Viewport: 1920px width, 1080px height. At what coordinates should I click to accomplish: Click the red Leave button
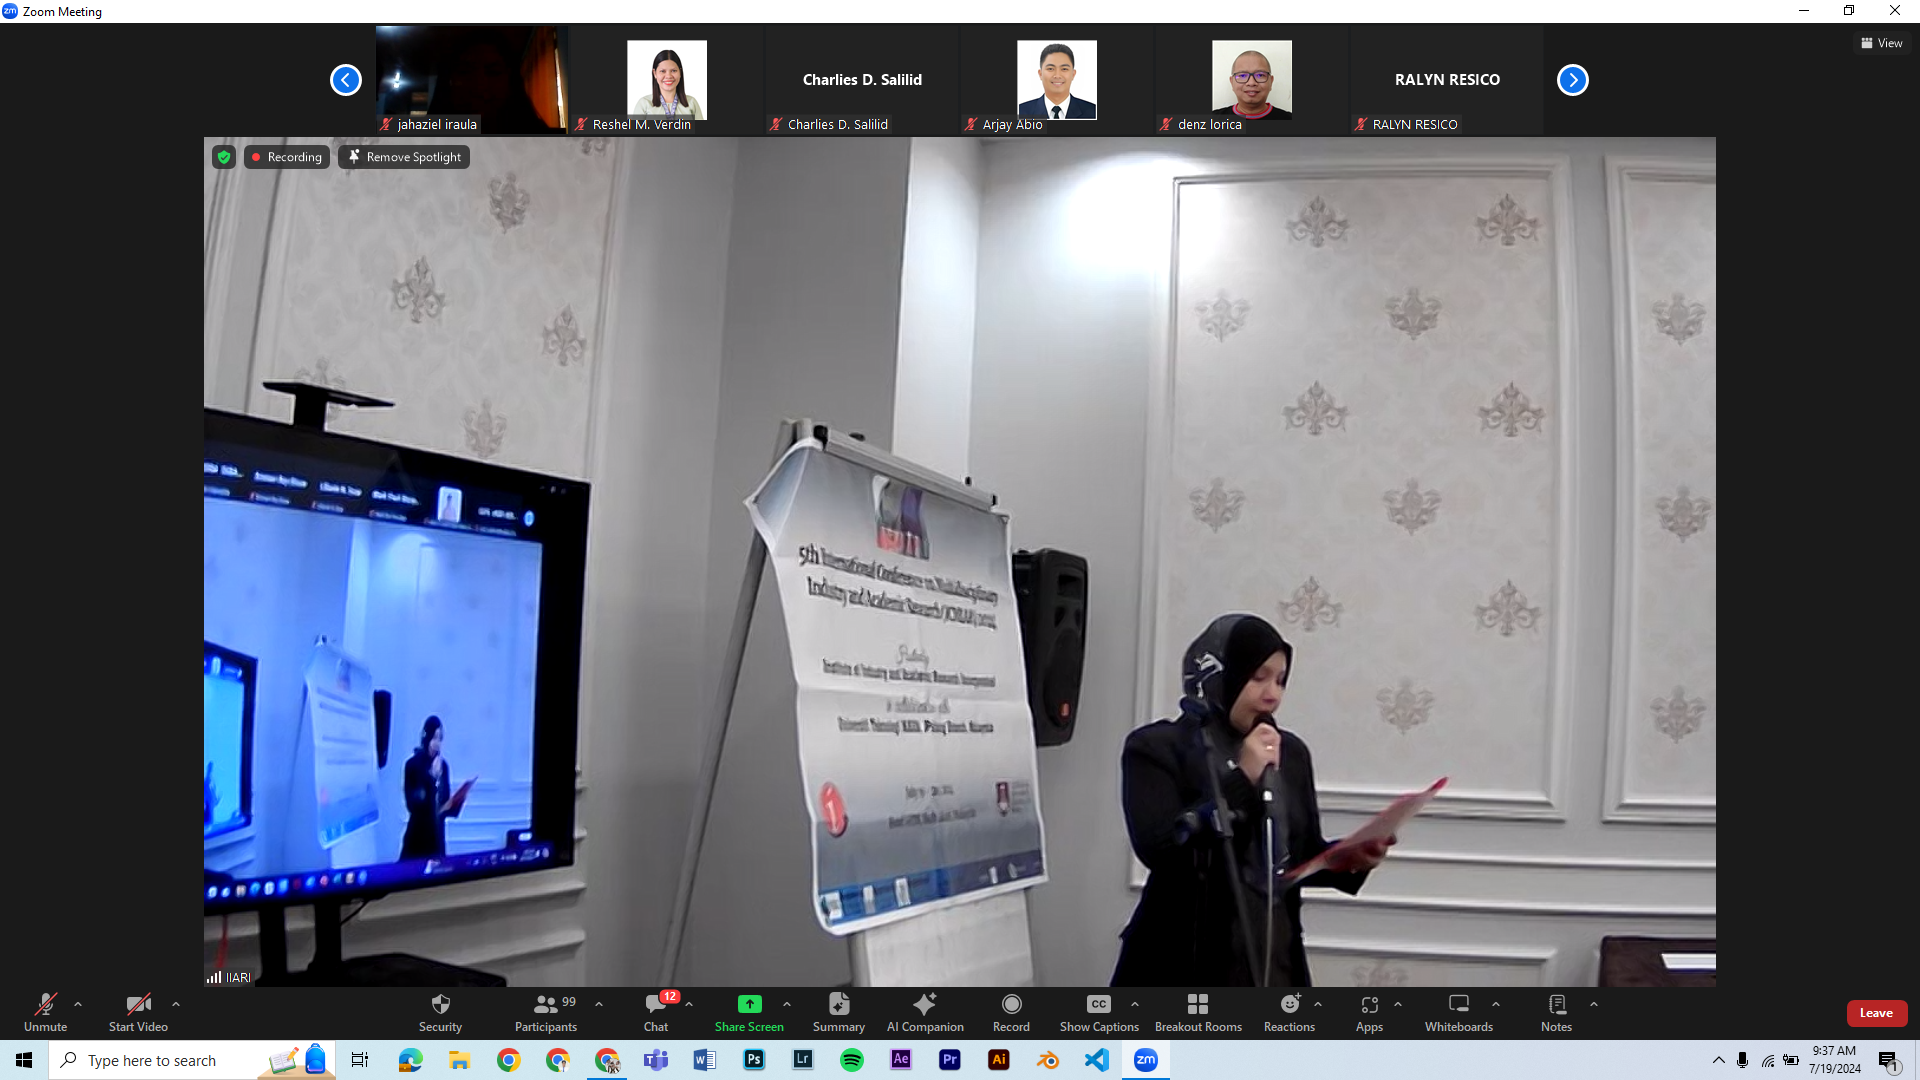[x=1876, y=1013]
